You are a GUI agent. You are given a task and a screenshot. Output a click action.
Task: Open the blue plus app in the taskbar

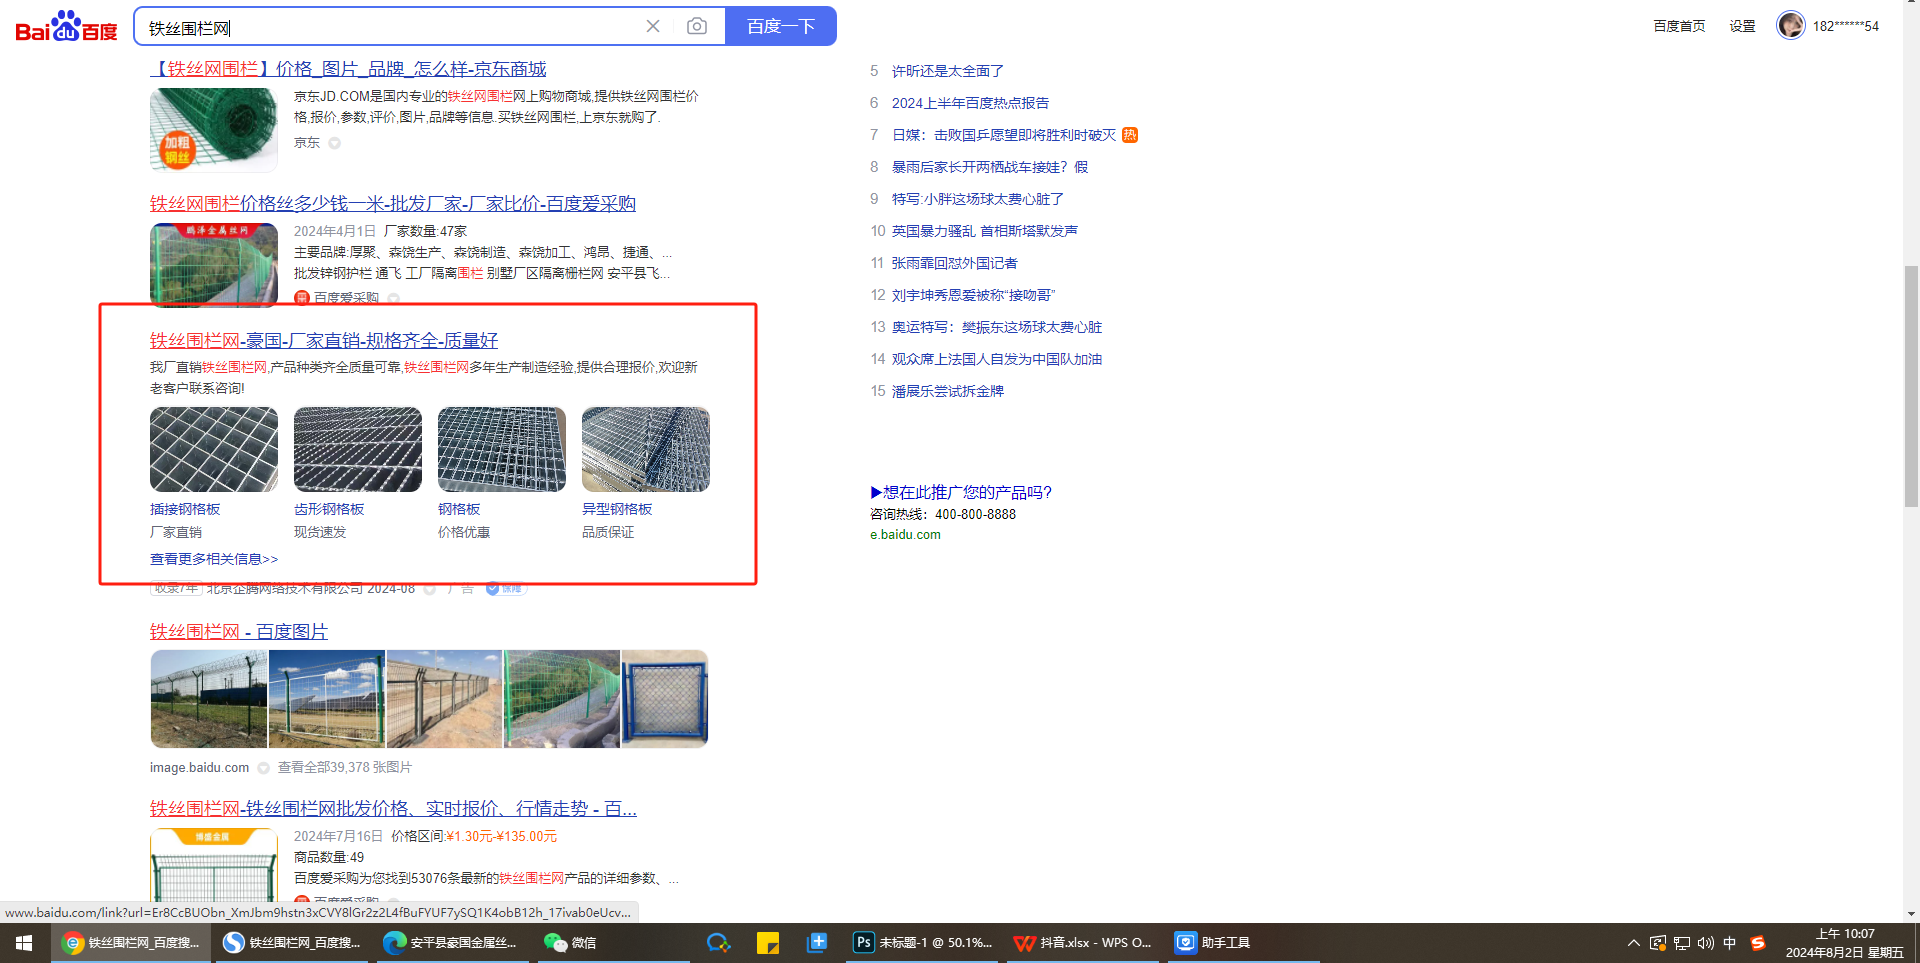point(817,943)
